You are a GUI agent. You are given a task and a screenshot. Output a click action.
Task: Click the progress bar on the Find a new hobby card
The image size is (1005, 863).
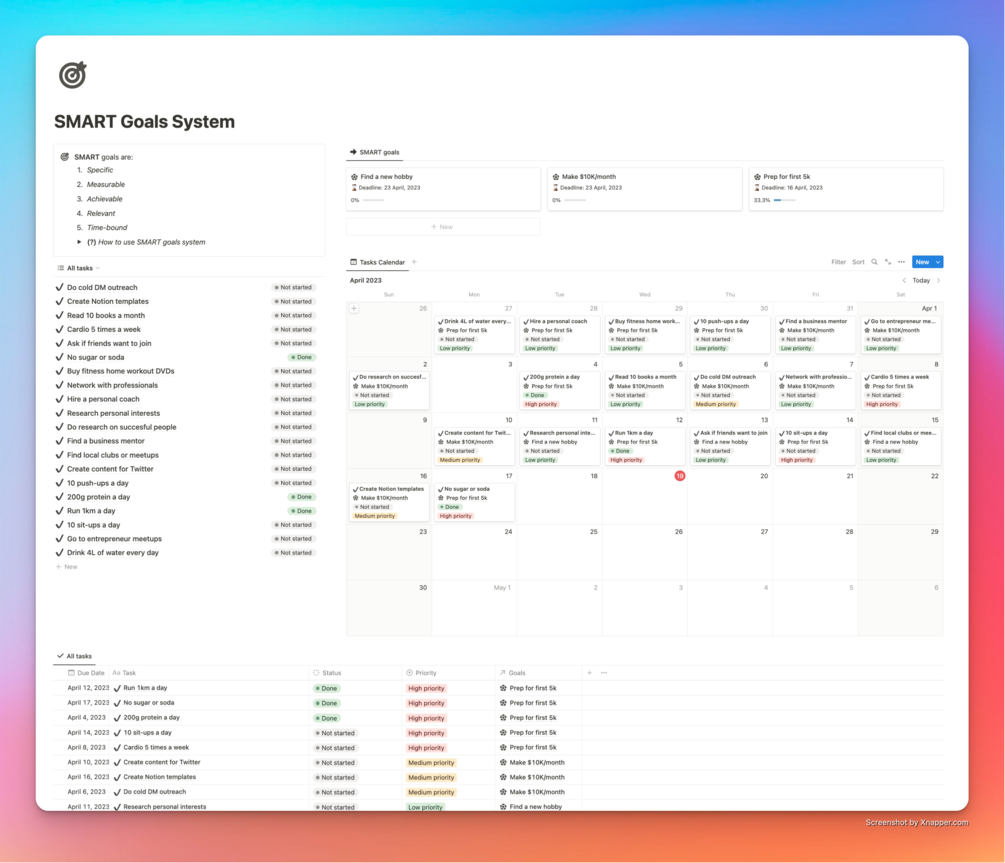pyautogui.click(x=374, y=200)
